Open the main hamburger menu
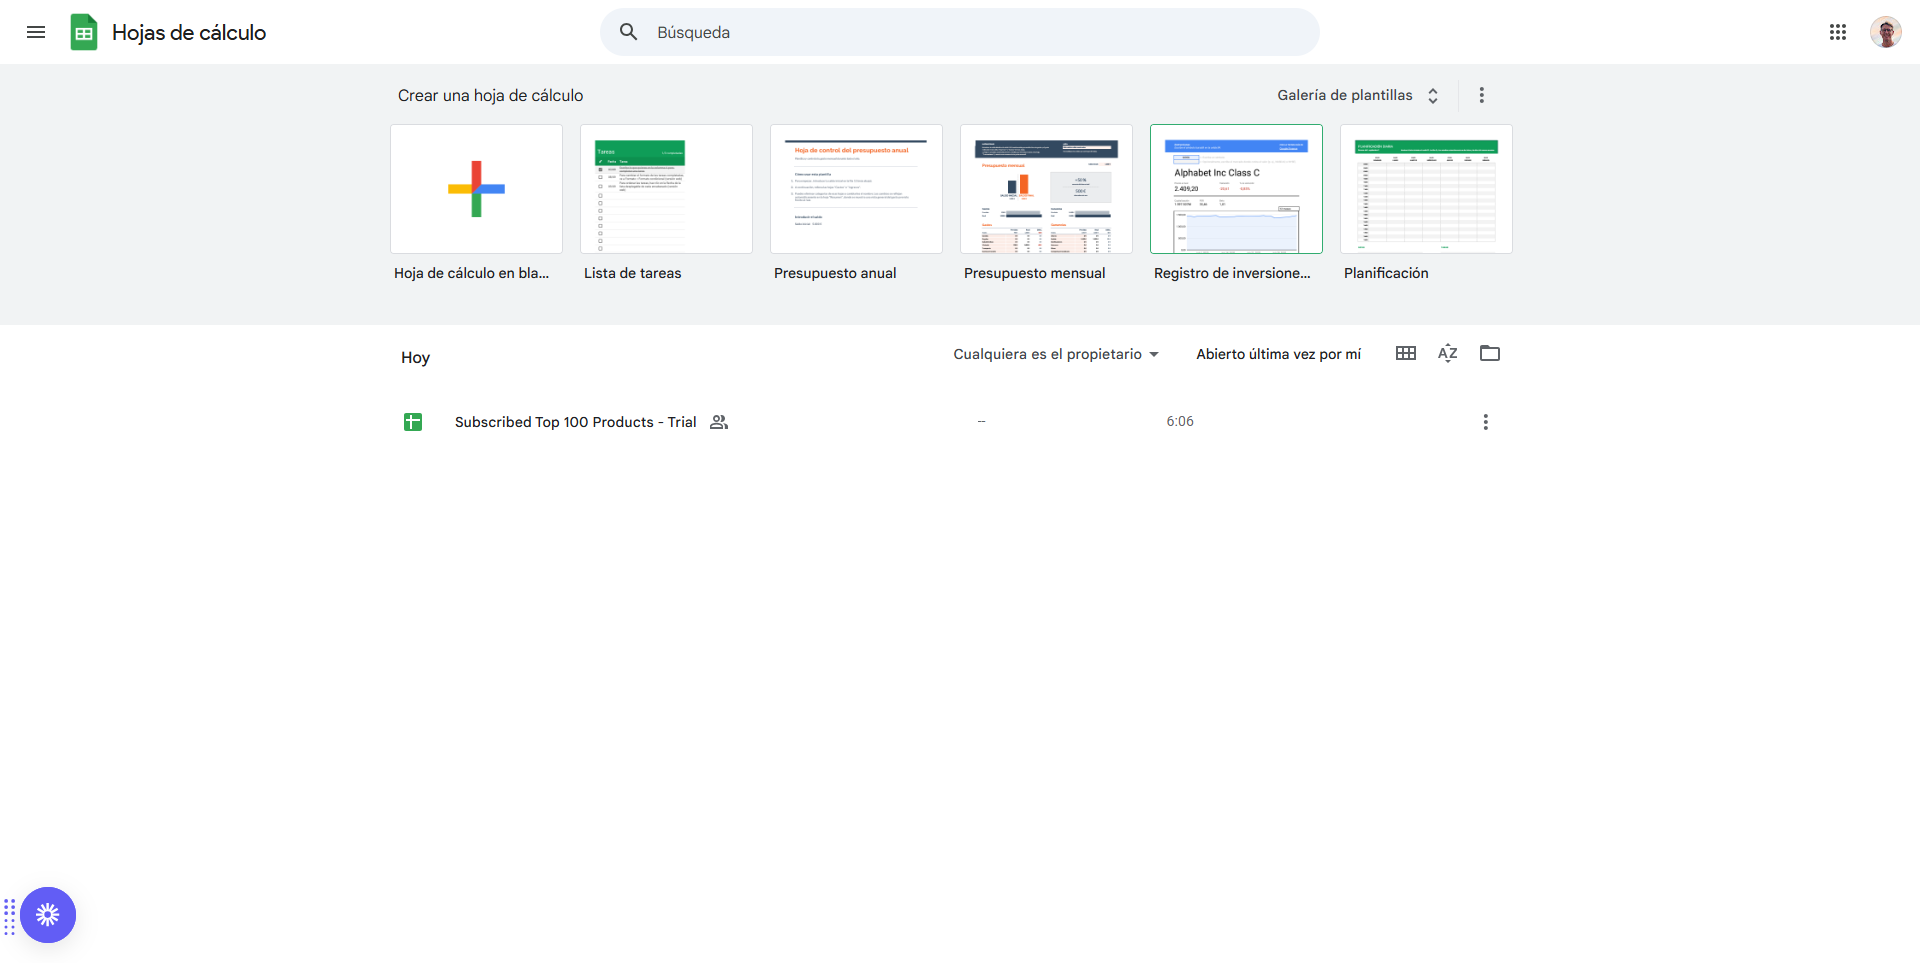Image resolution: width=1920 pixels, height=963 pixels. click(x=36, y=32)
